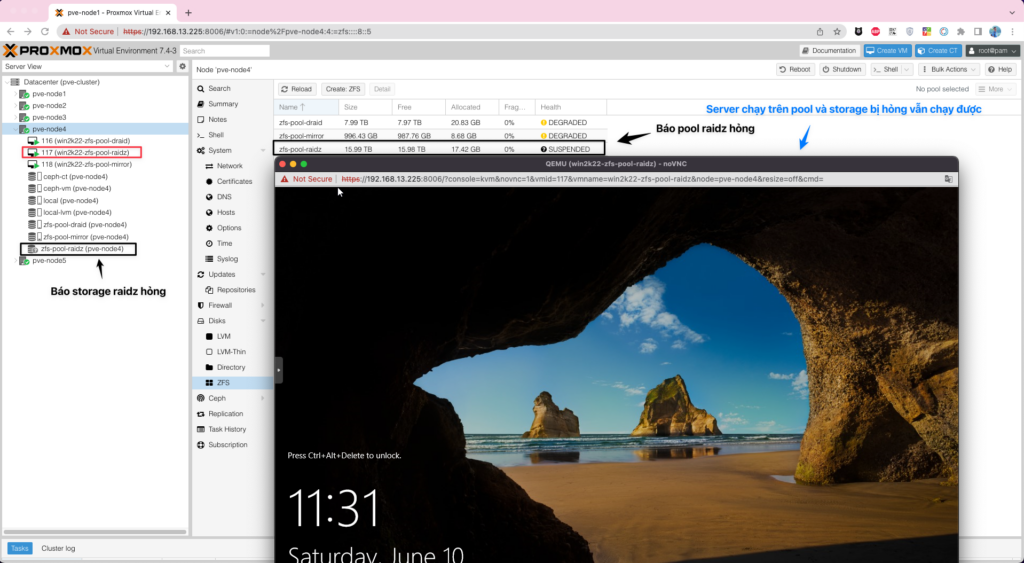Sort by the Name column header
The width and height of the screenshot is (1024, 563).
[x=306, y=107]
